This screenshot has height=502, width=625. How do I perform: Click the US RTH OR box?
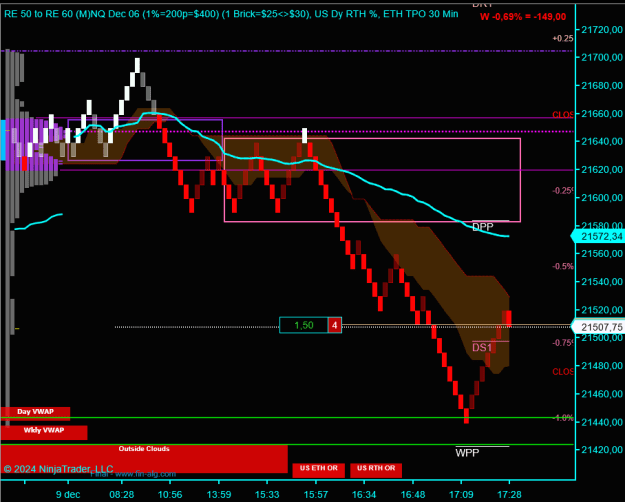coord(376,470)
